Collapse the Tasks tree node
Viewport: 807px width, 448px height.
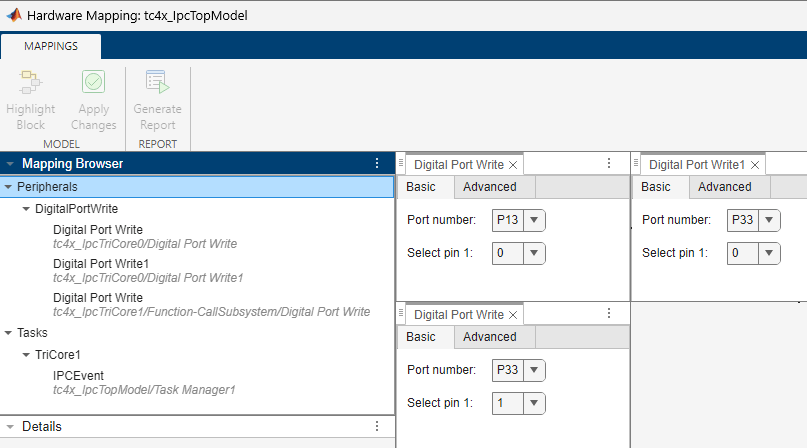coord(8,333)
